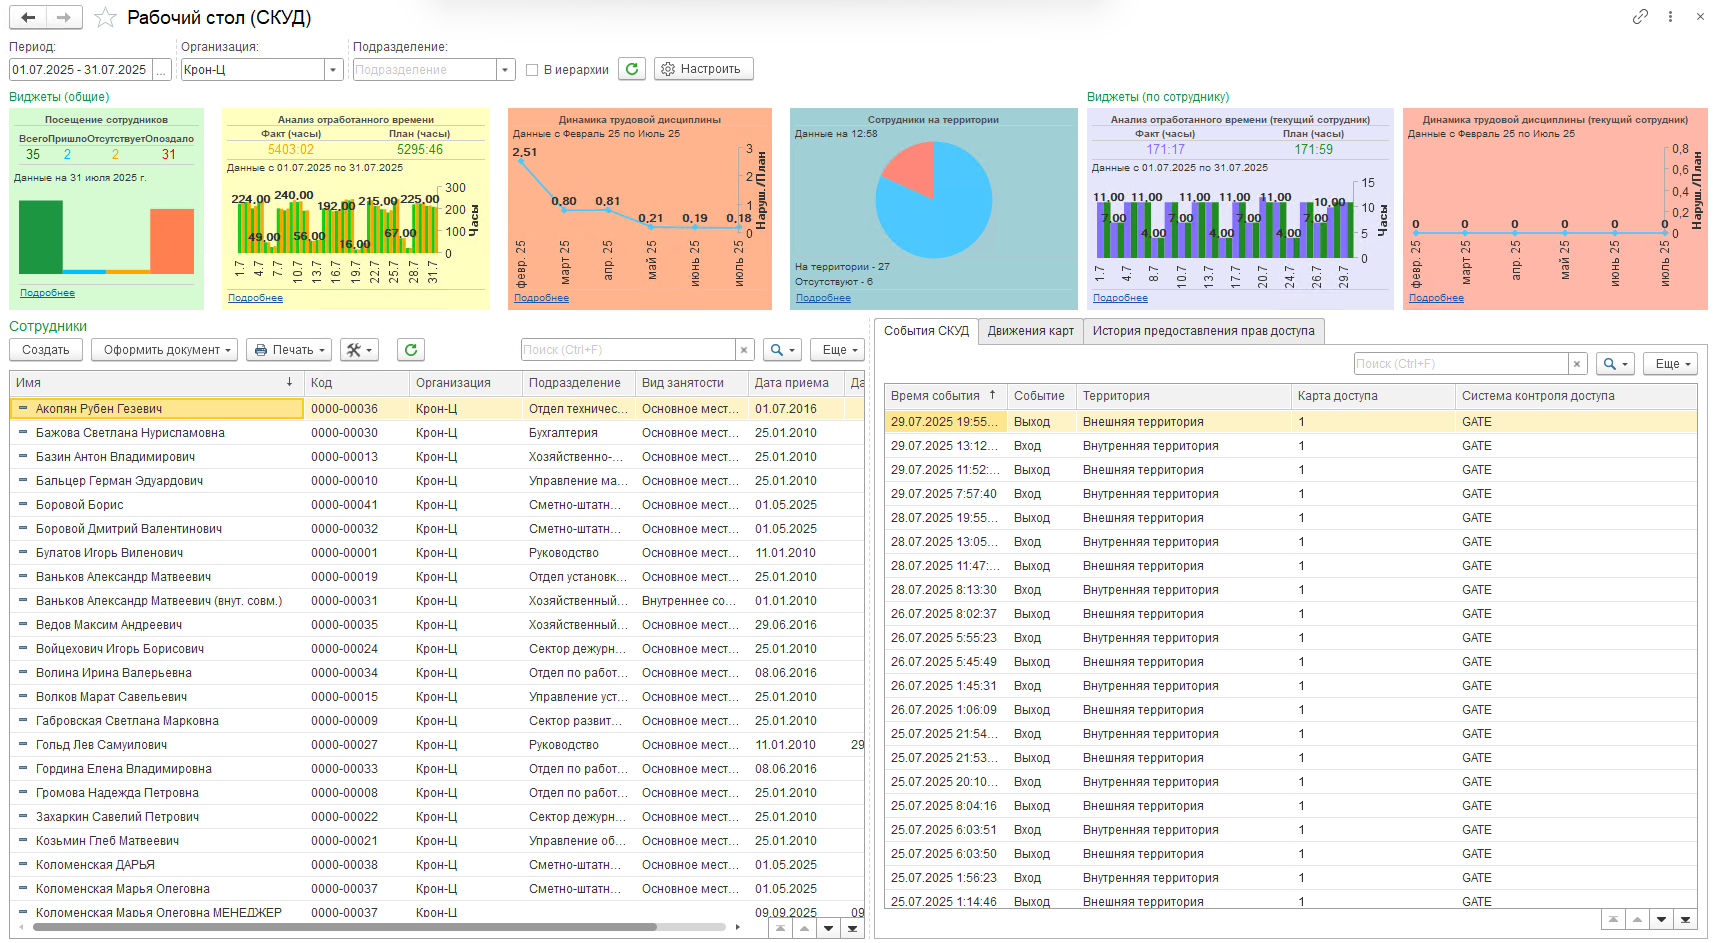Viewport: 1714px width, 943px height.
Task: Clear the events search field with X
Action: tap(1577, 364)
